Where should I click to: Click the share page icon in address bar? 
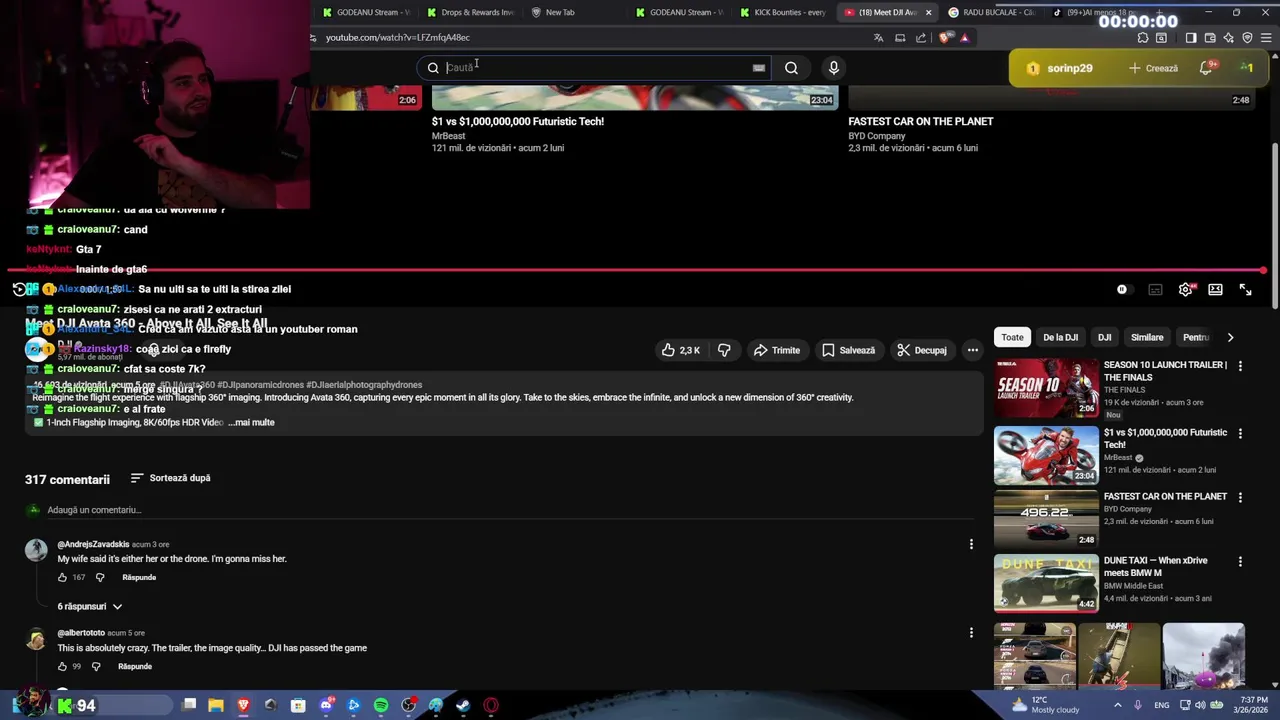click(x=921, y=38)
